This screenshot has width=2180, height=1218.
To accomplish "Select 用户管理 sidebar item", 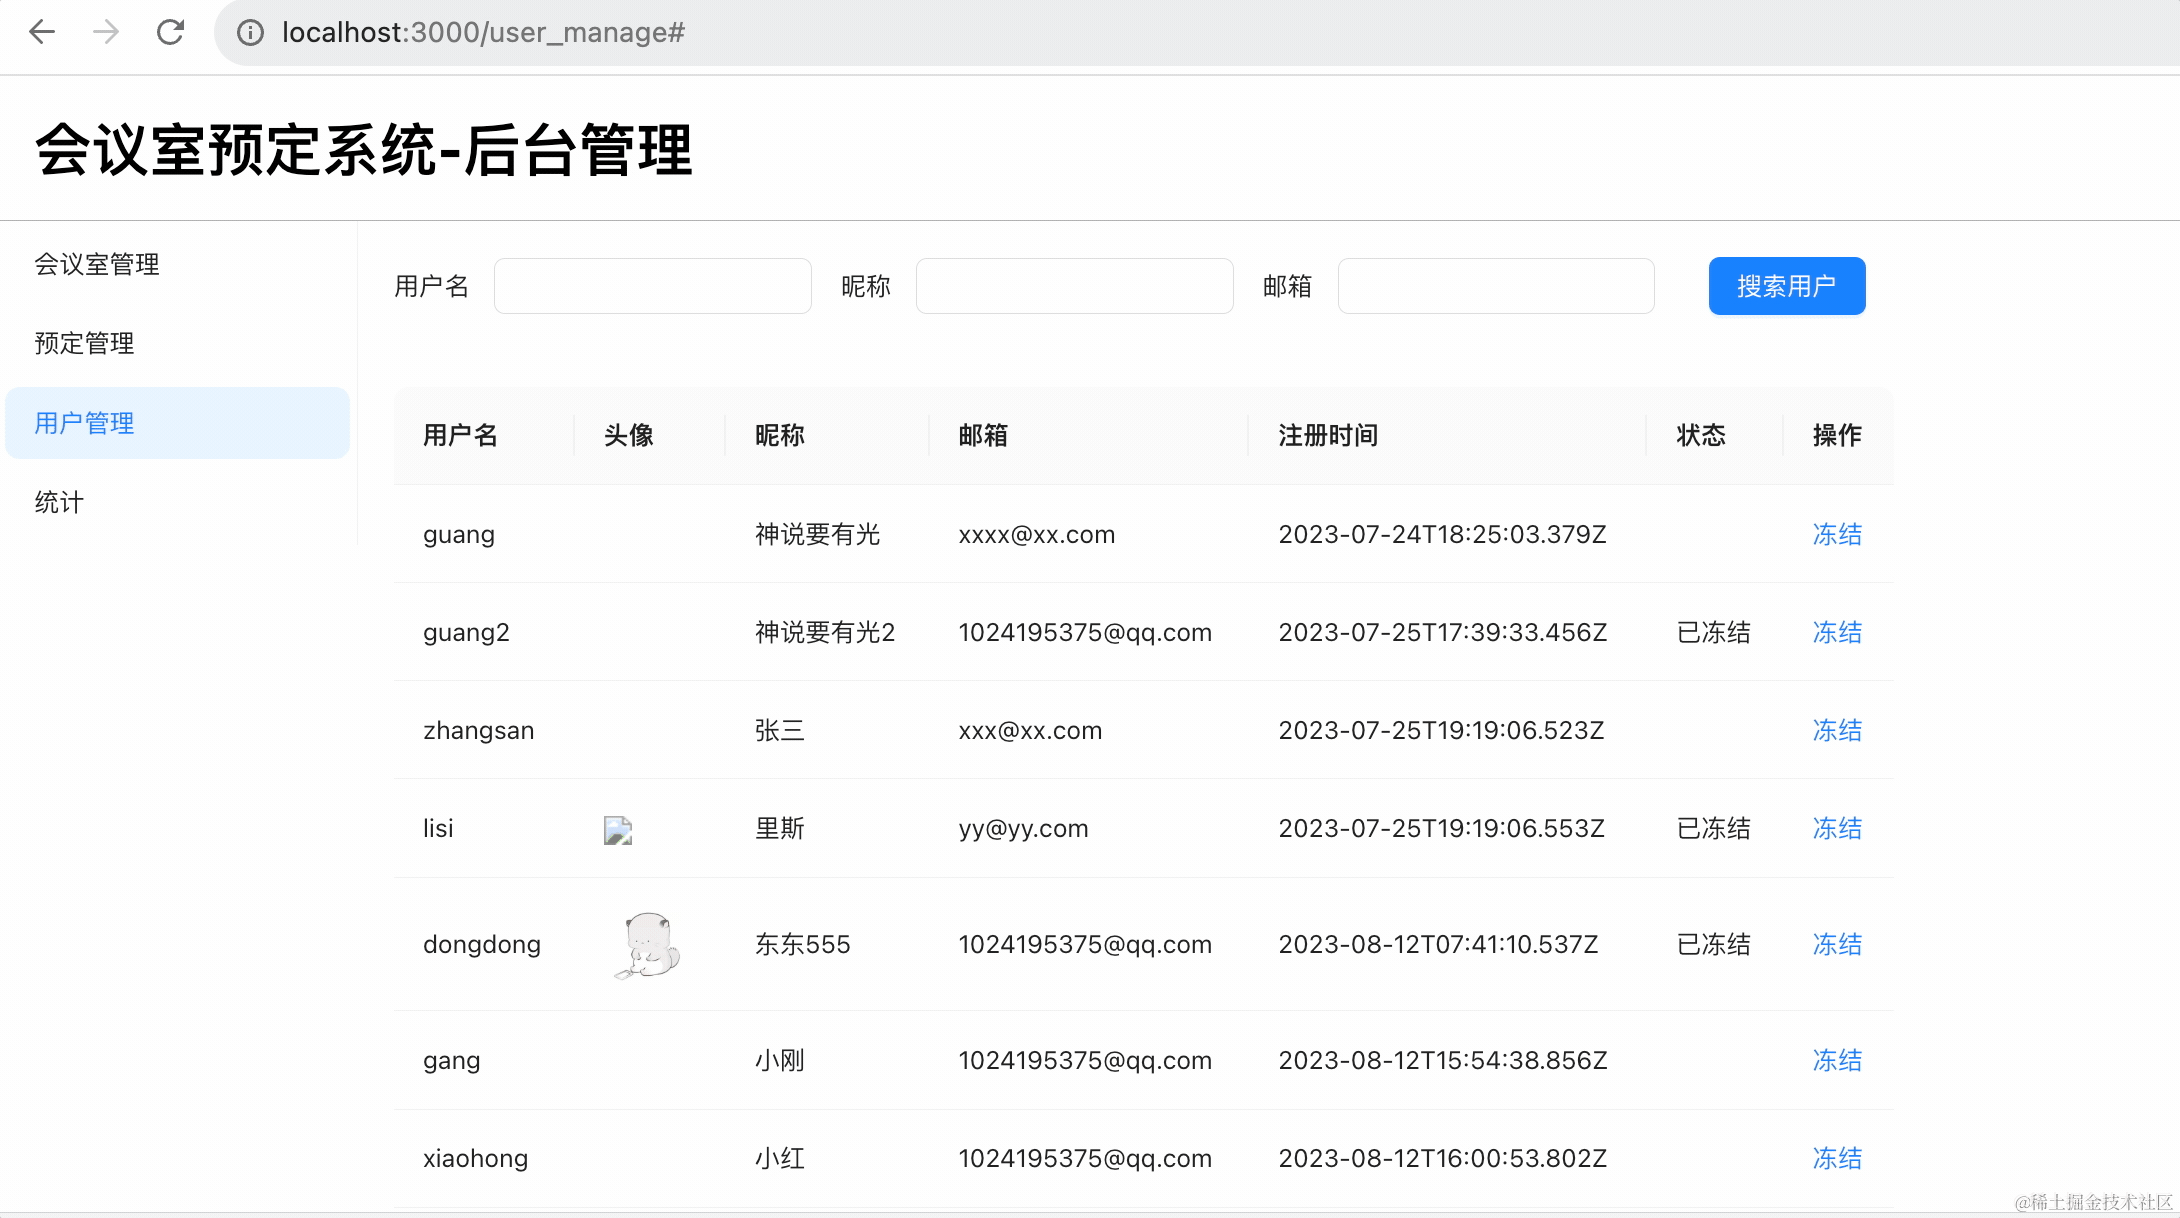I will [x=85, y=423].
